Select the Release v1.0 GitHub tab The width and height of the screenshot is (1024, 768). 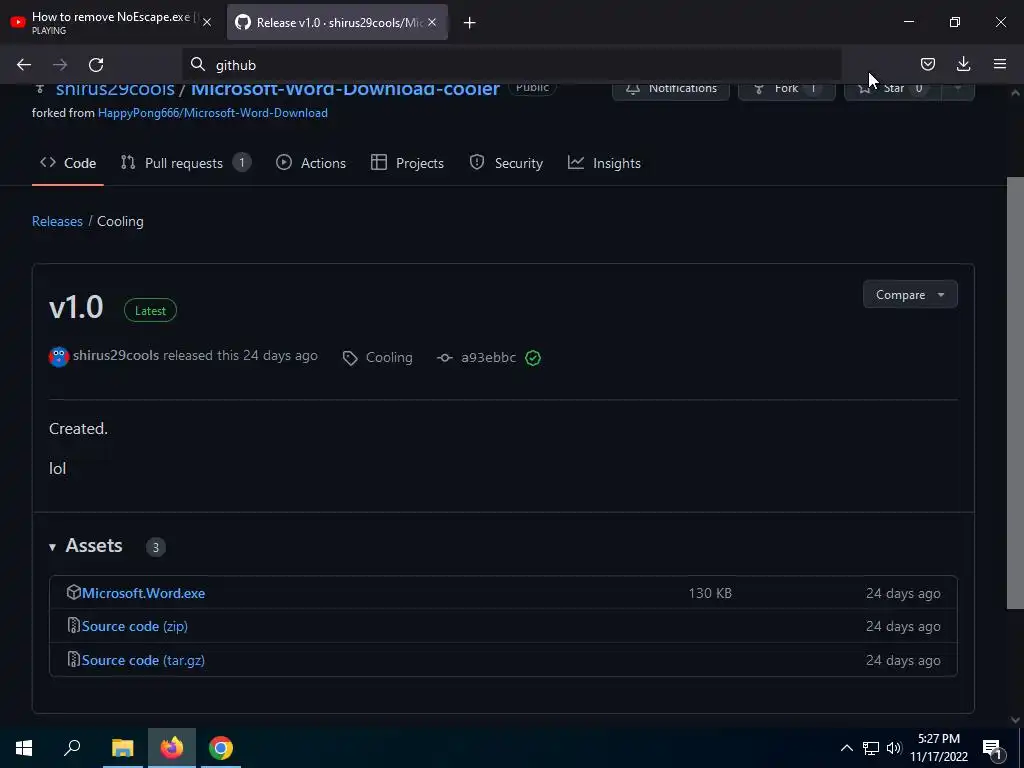point(338,22)
